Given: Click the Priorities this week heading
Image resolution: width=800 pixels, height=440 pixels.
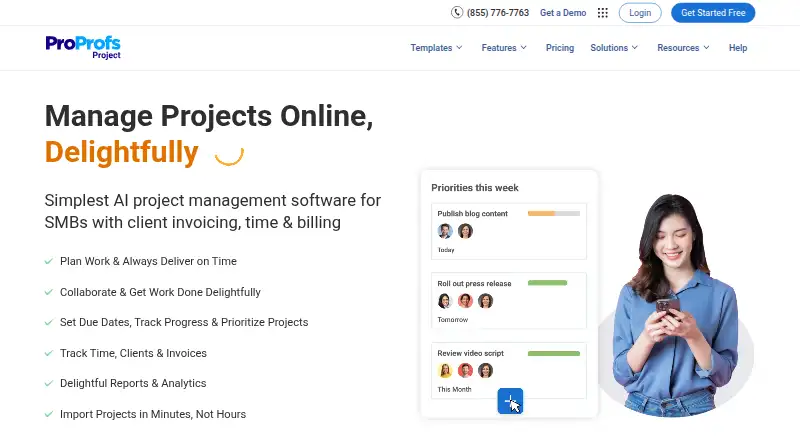Looking at the screenshot, I should pos(474,188).
